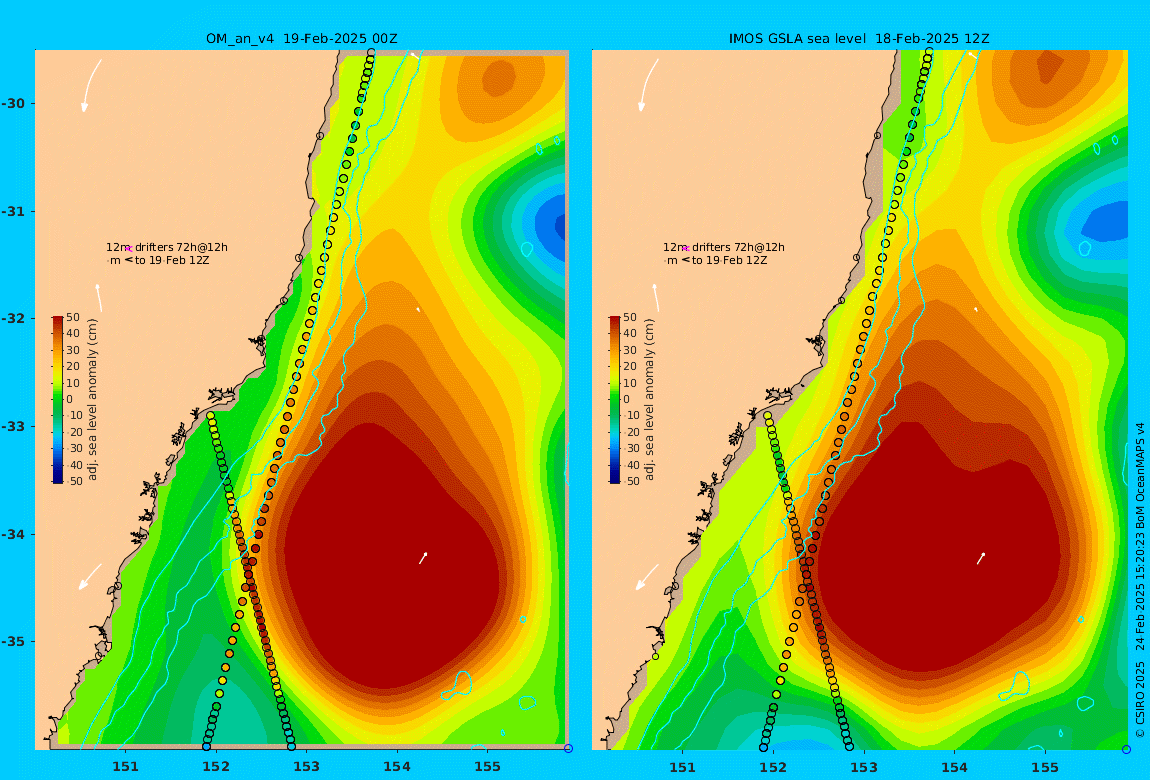This screenshot has width=1150, height=780.
Task: Click '12m drifters 72h@12h' text in left panel
Action: [166, 247]
